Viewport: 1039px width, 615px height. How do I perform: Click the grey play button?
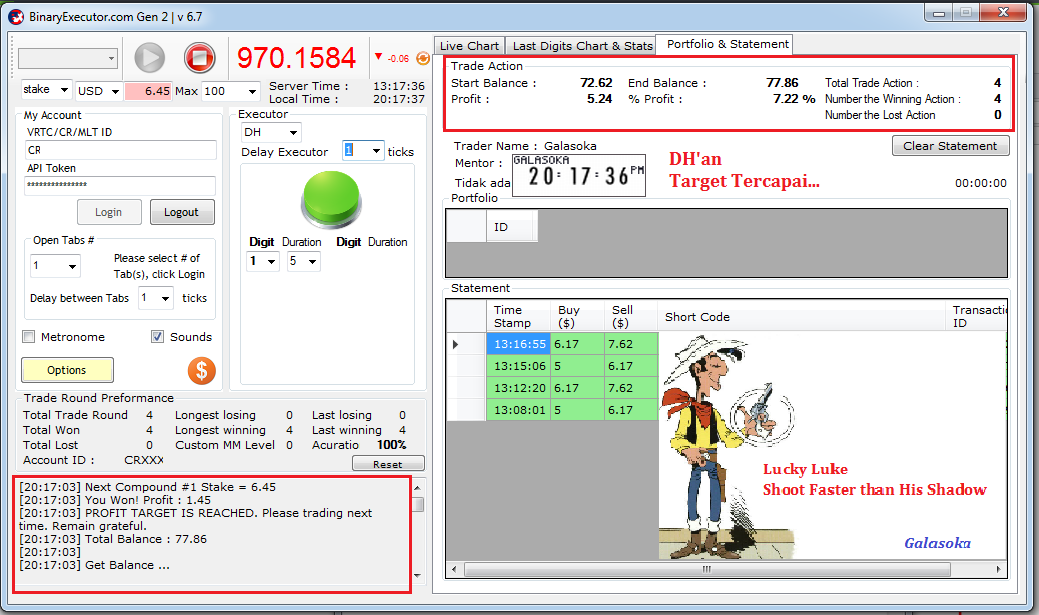[x=150, y=58]
